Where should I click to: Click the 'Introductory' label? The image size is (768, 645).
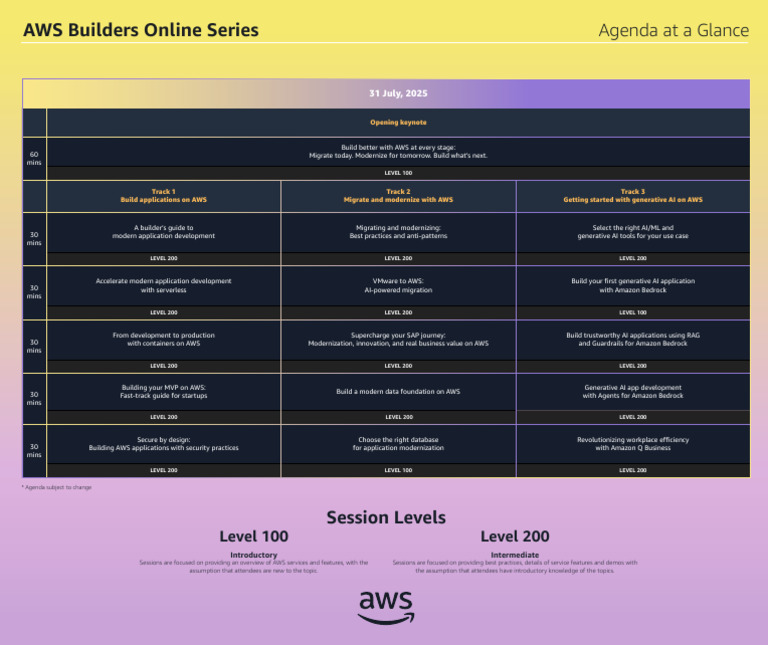pyautogui.click(x=254, y=555)
